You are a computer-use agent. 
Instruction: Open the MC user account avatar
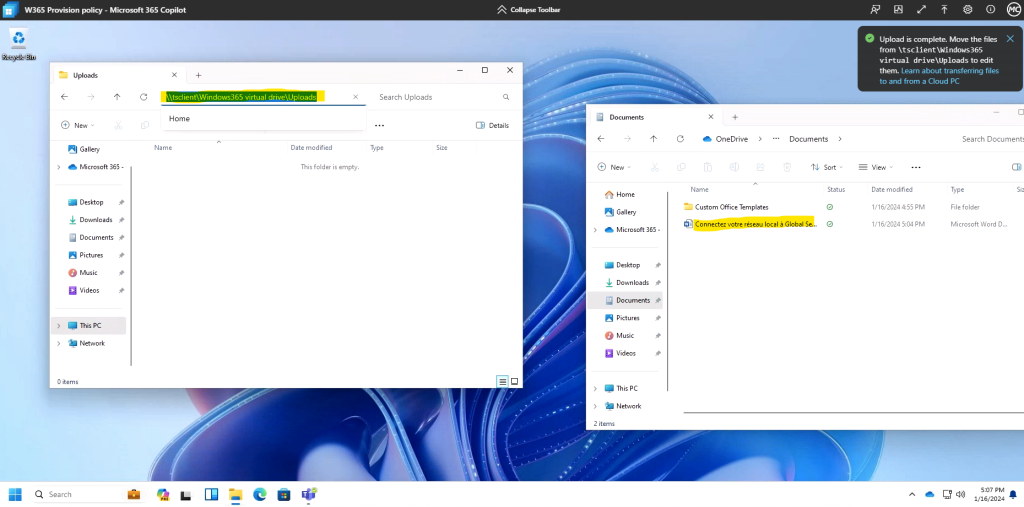click(1013, 10)
